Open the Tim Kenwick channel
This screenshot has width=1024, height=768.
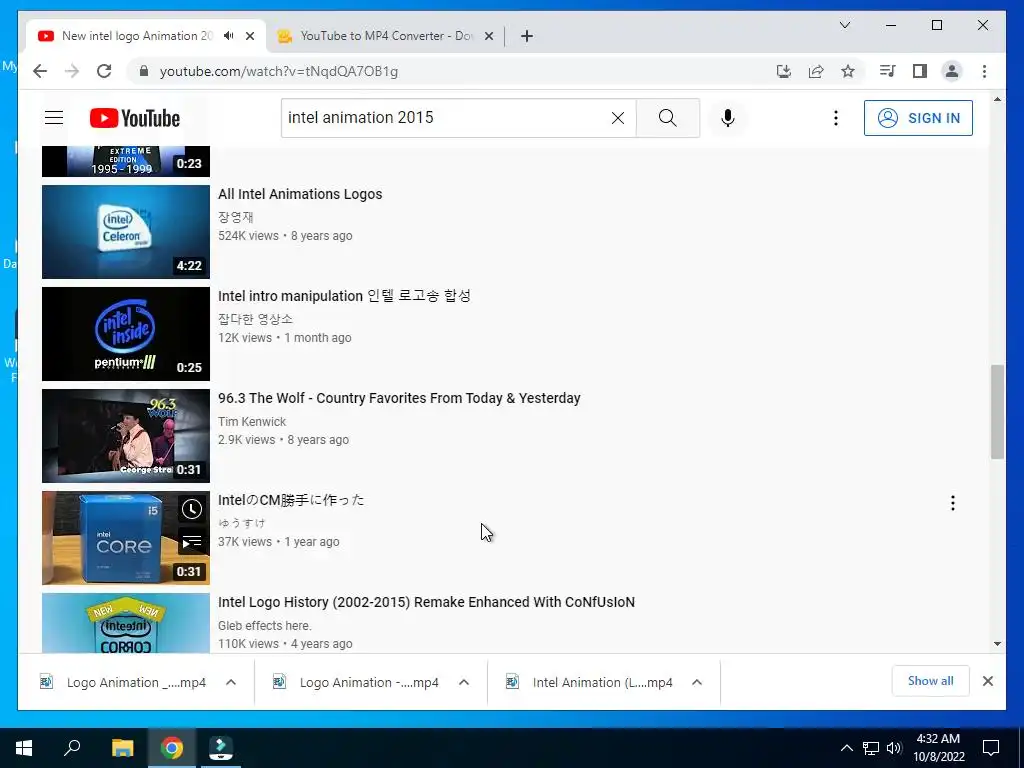click(x=252, y=422)
